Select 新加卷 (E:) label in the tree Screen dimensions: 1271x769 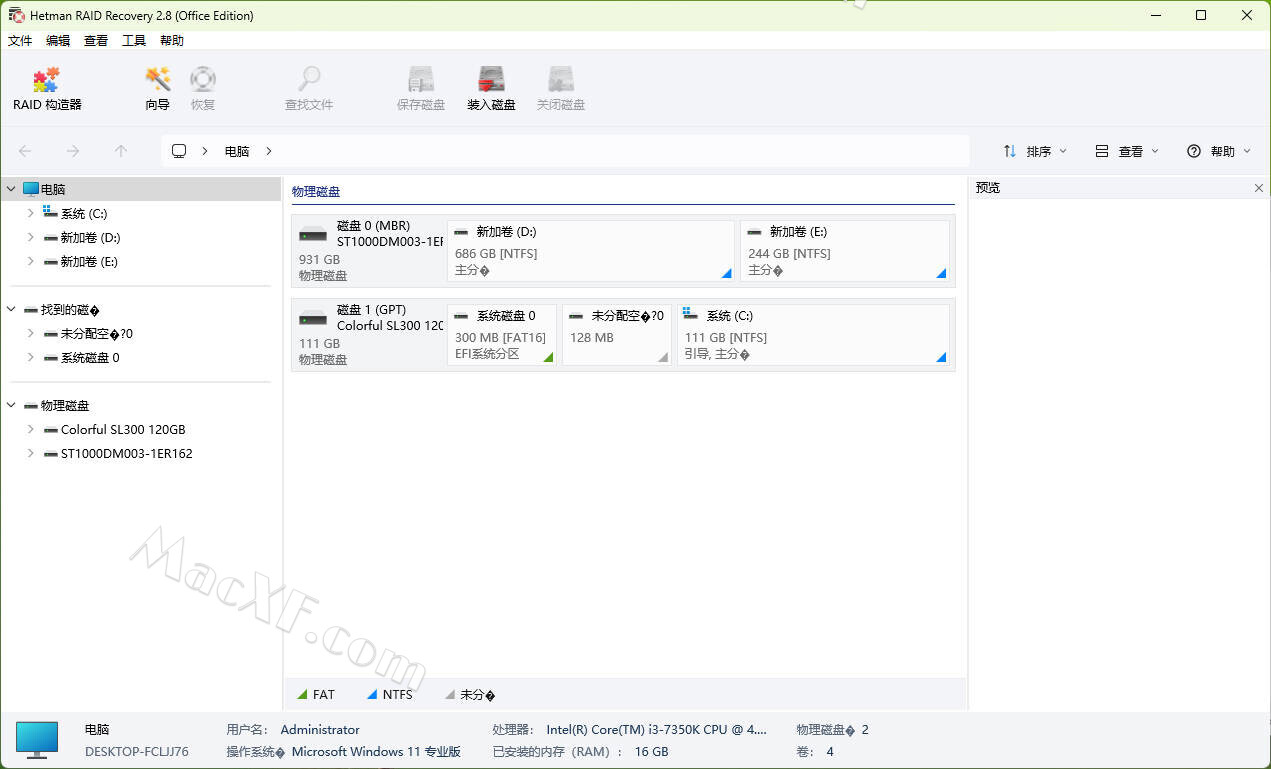pos(89,261)
